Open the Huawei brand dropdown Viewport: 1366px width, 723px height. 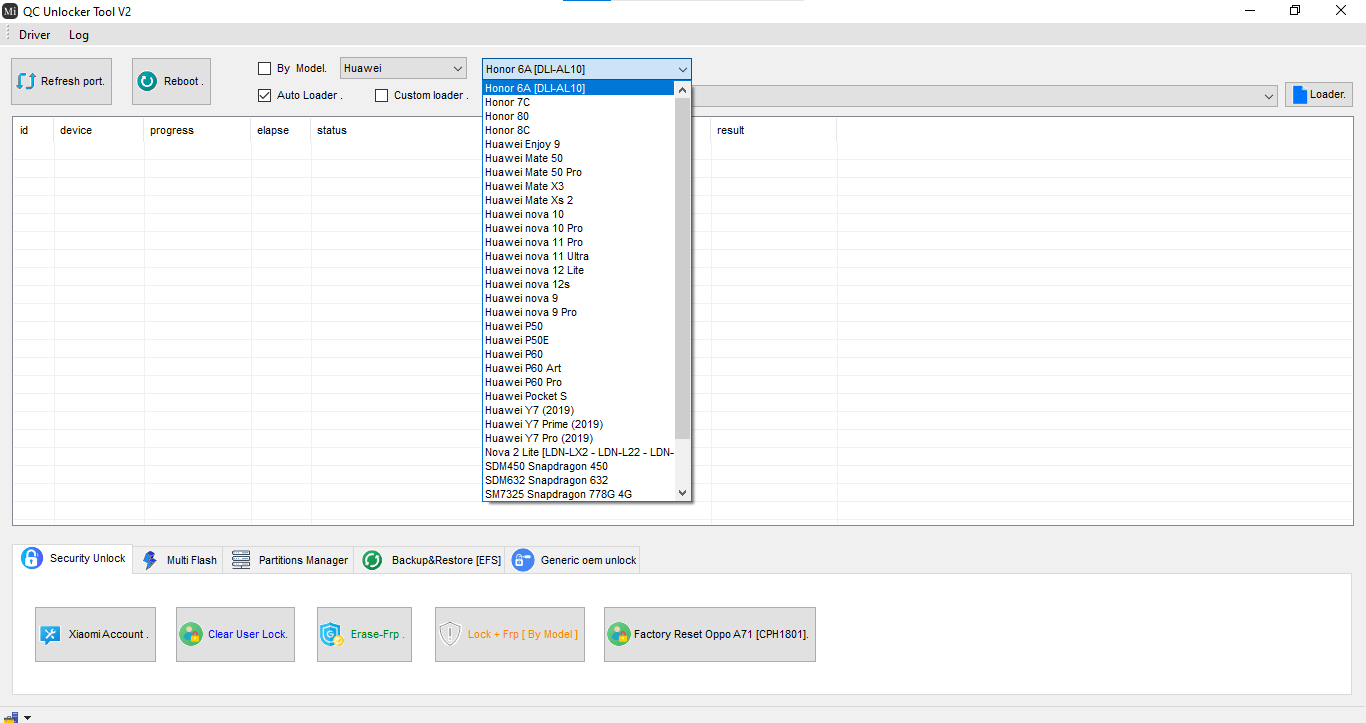point(460,68)
